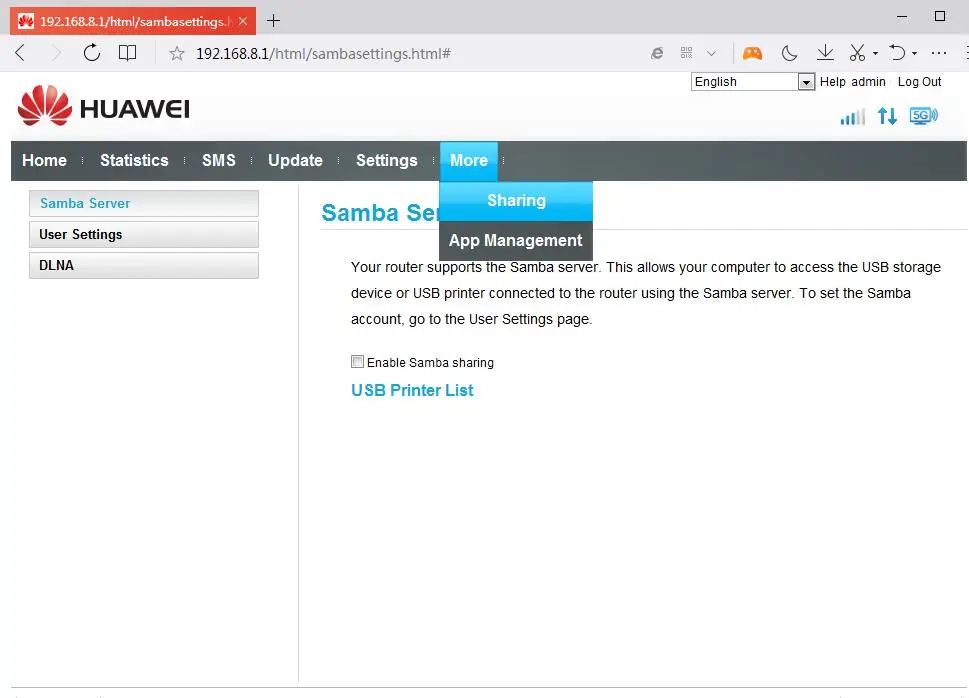Click the game controller toolbar icon
The width and height of the screenshot is (969, 698).
tap(752, 53)
